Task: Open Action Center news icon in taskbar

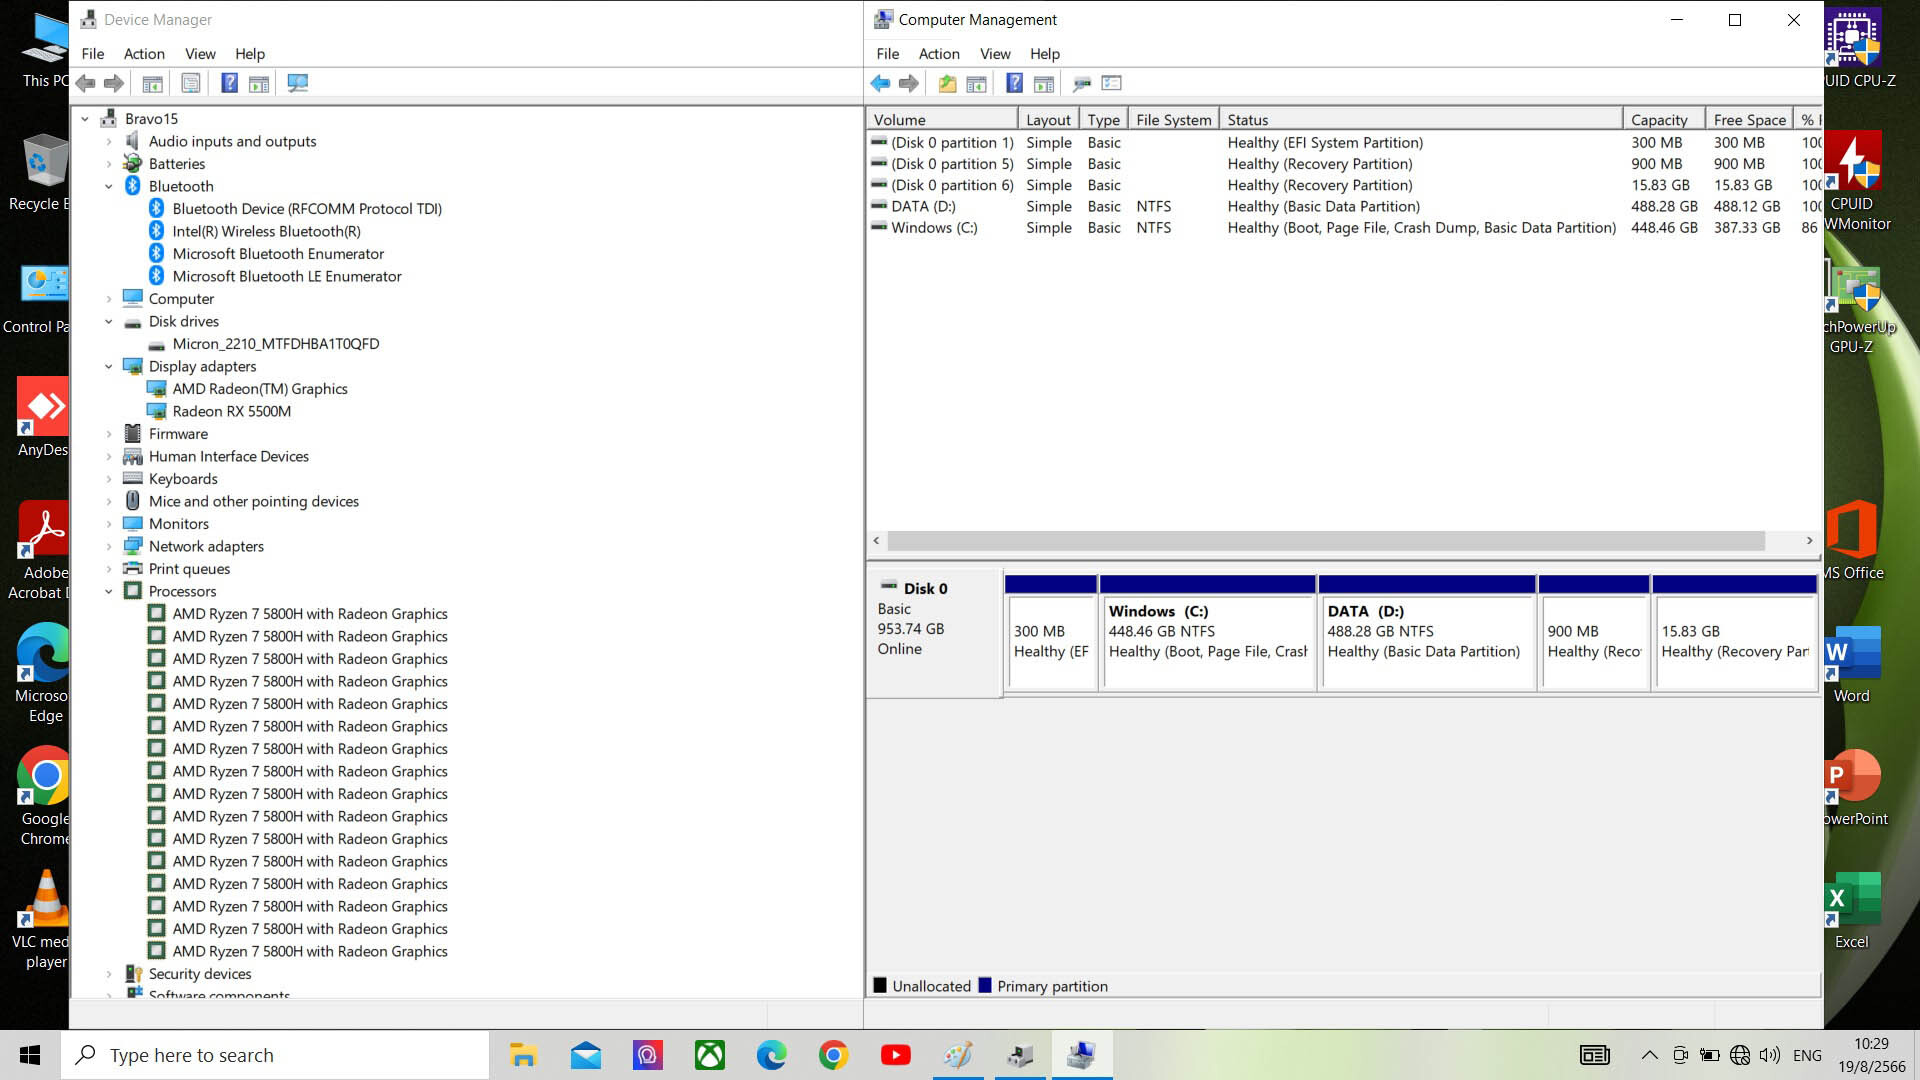Action: (x=1595, y=1055)
